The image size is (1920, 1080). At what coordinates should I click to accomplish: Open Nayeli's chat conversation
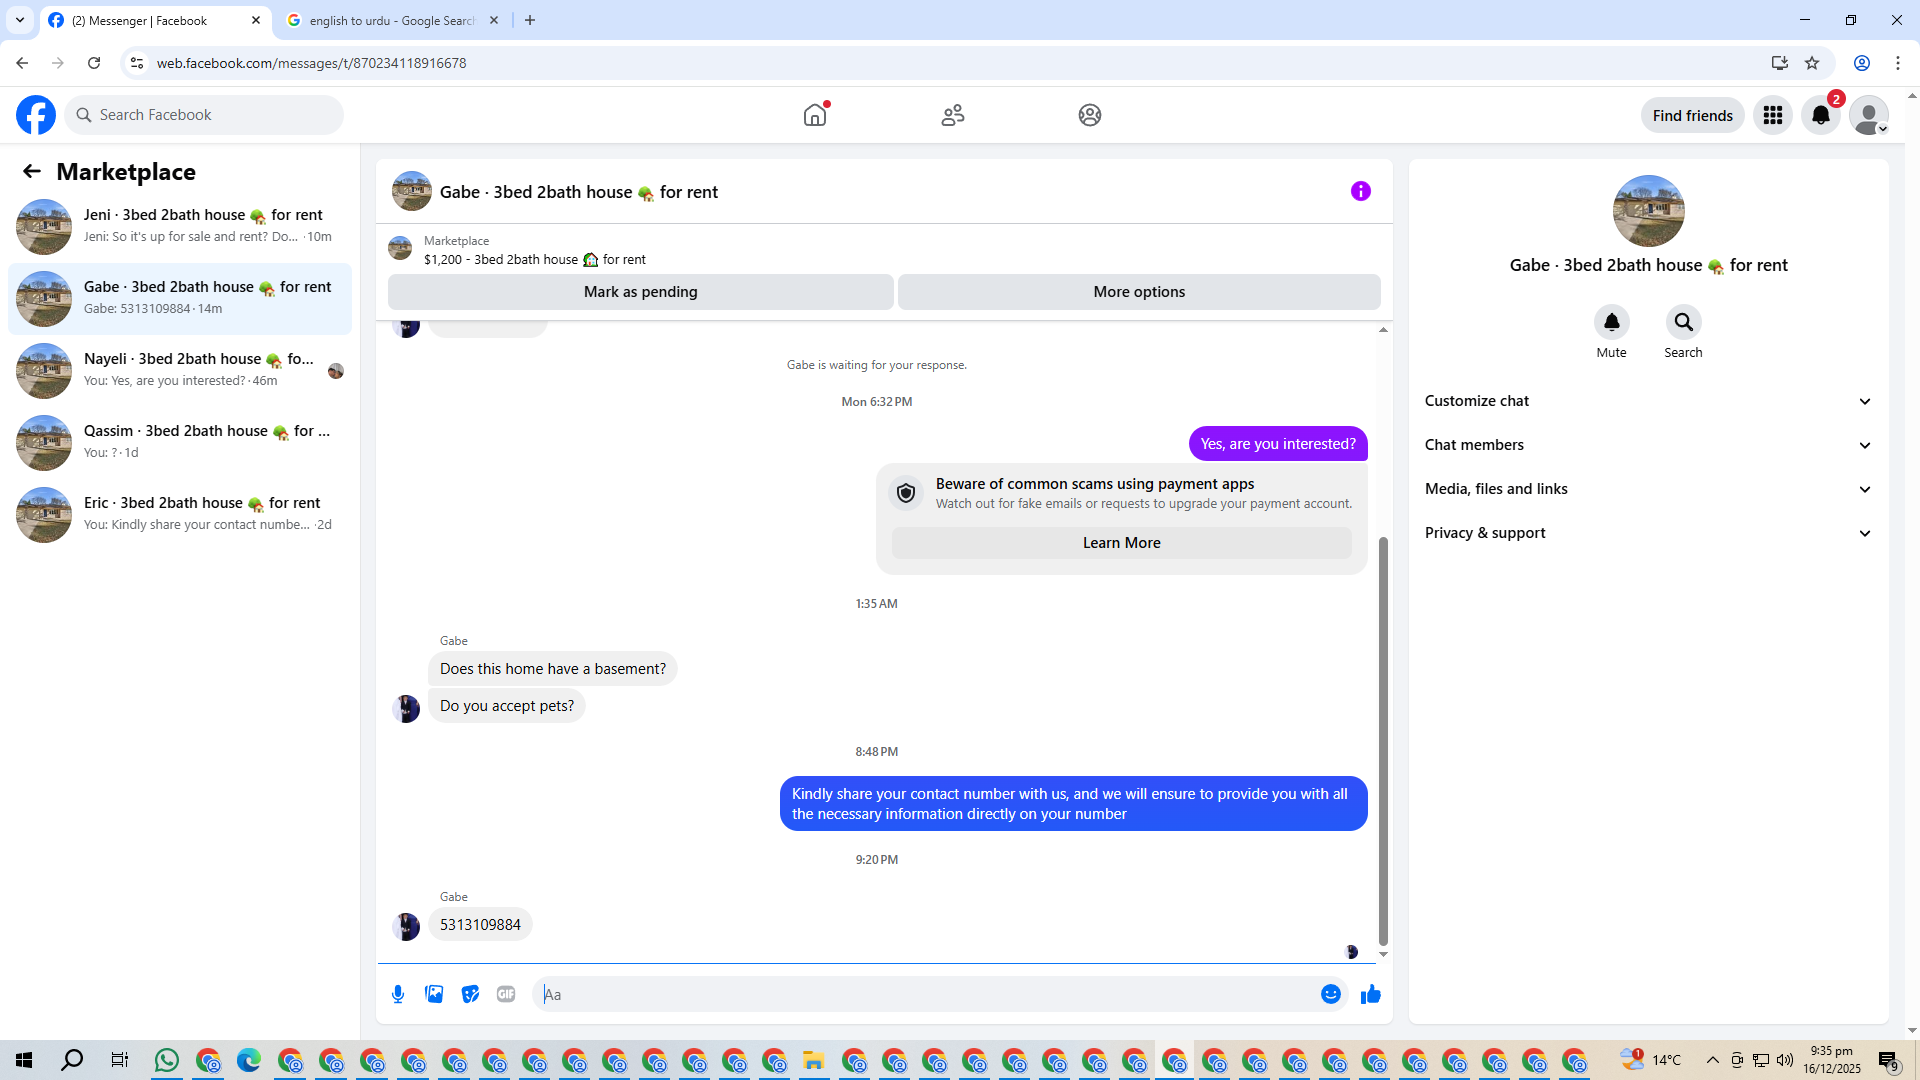click(x=180, y=371)
